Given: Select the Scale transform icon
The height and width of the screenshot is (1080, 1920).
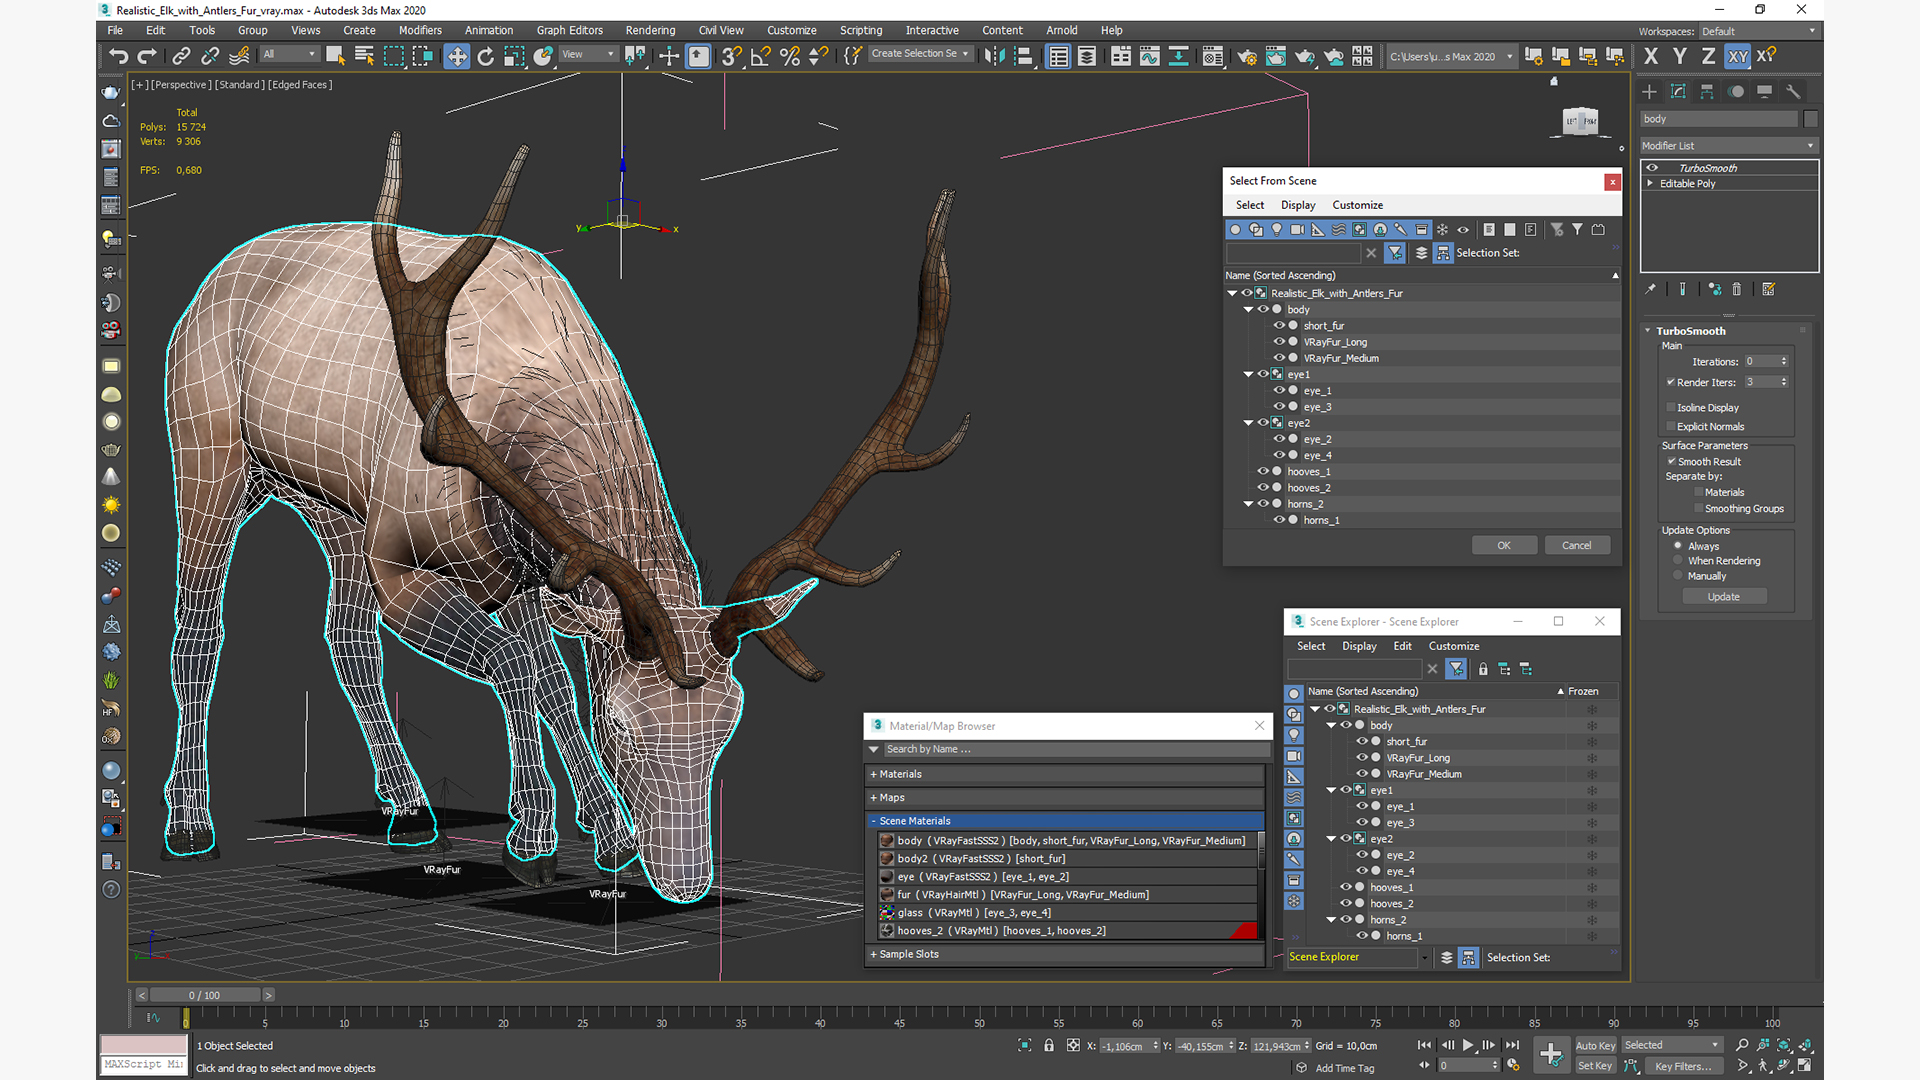Looking at the screenshot, I should click(x=513, y=55).
